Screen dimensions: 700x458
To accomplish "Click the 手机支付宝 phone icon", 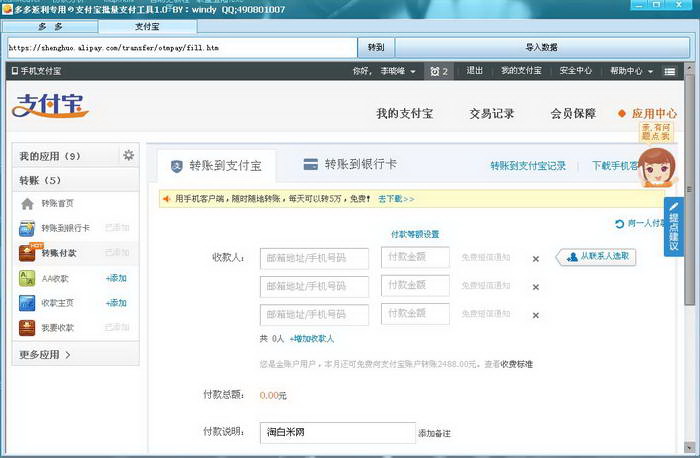I will pos(15,71).
